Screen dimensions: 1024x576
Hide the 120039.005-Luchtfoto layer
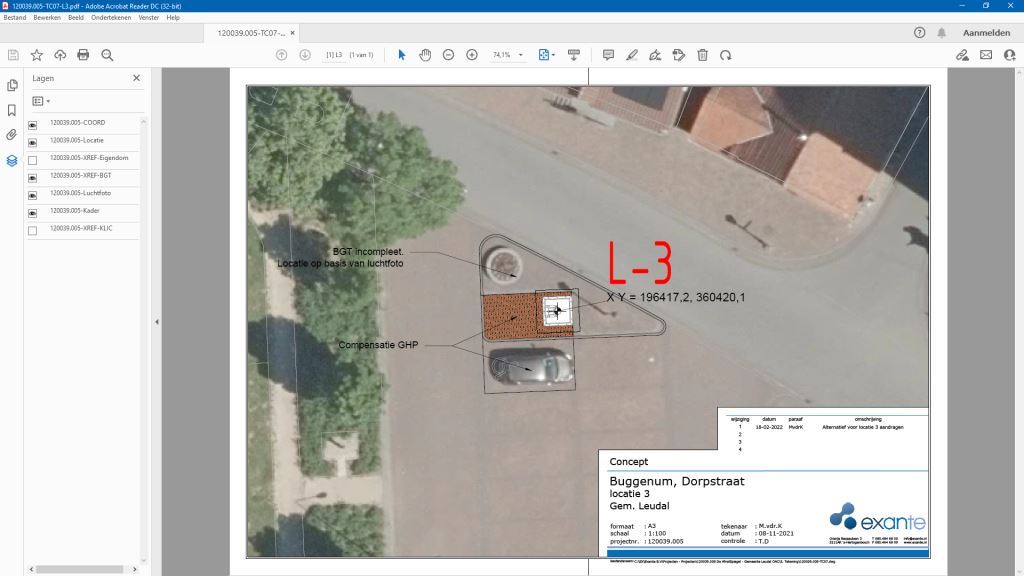pyautogui.click(x=32, y=195)
